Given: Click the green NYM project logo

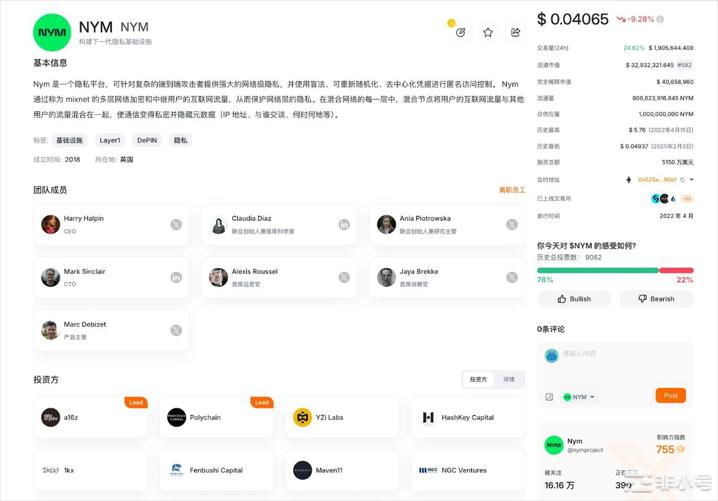Looking at the screenshot, I should [x=52, y=33].
